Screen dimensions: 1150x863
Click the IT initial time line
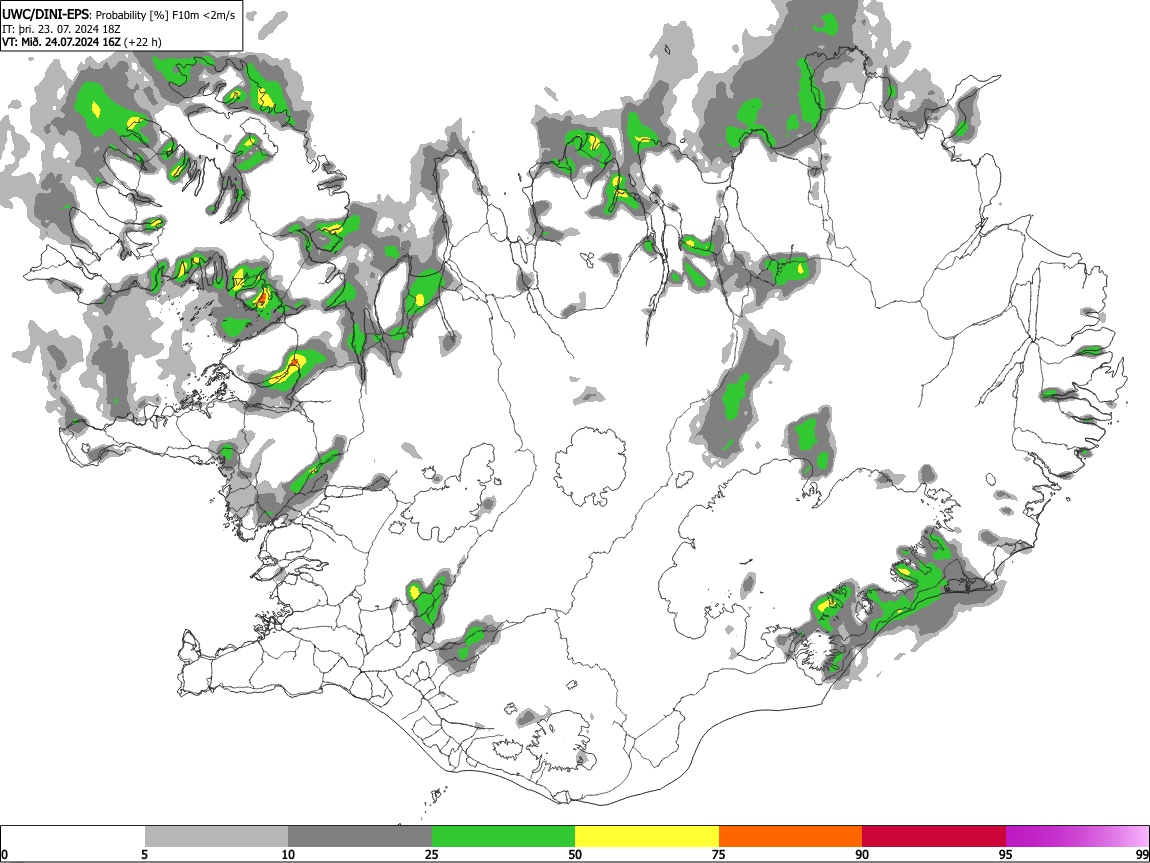click(x=61, y=29)
